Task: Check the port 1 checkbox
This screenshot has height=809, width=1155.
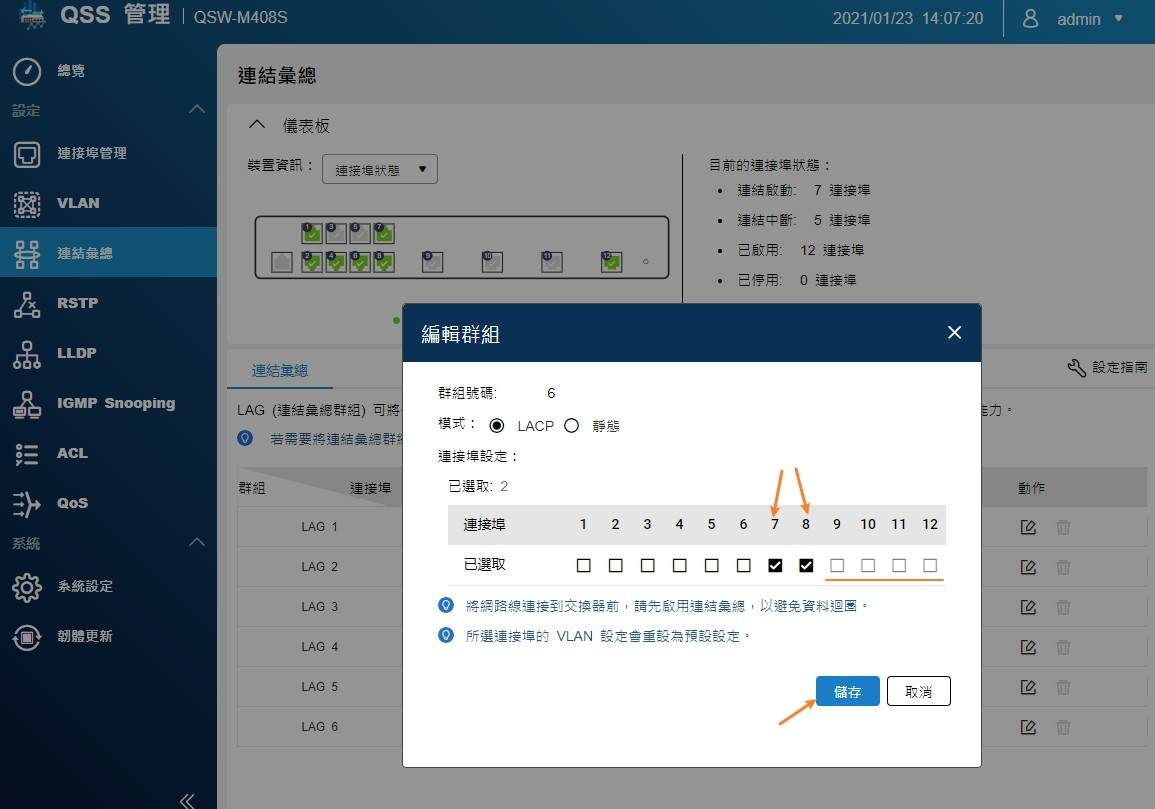Action: click(583, 565)
